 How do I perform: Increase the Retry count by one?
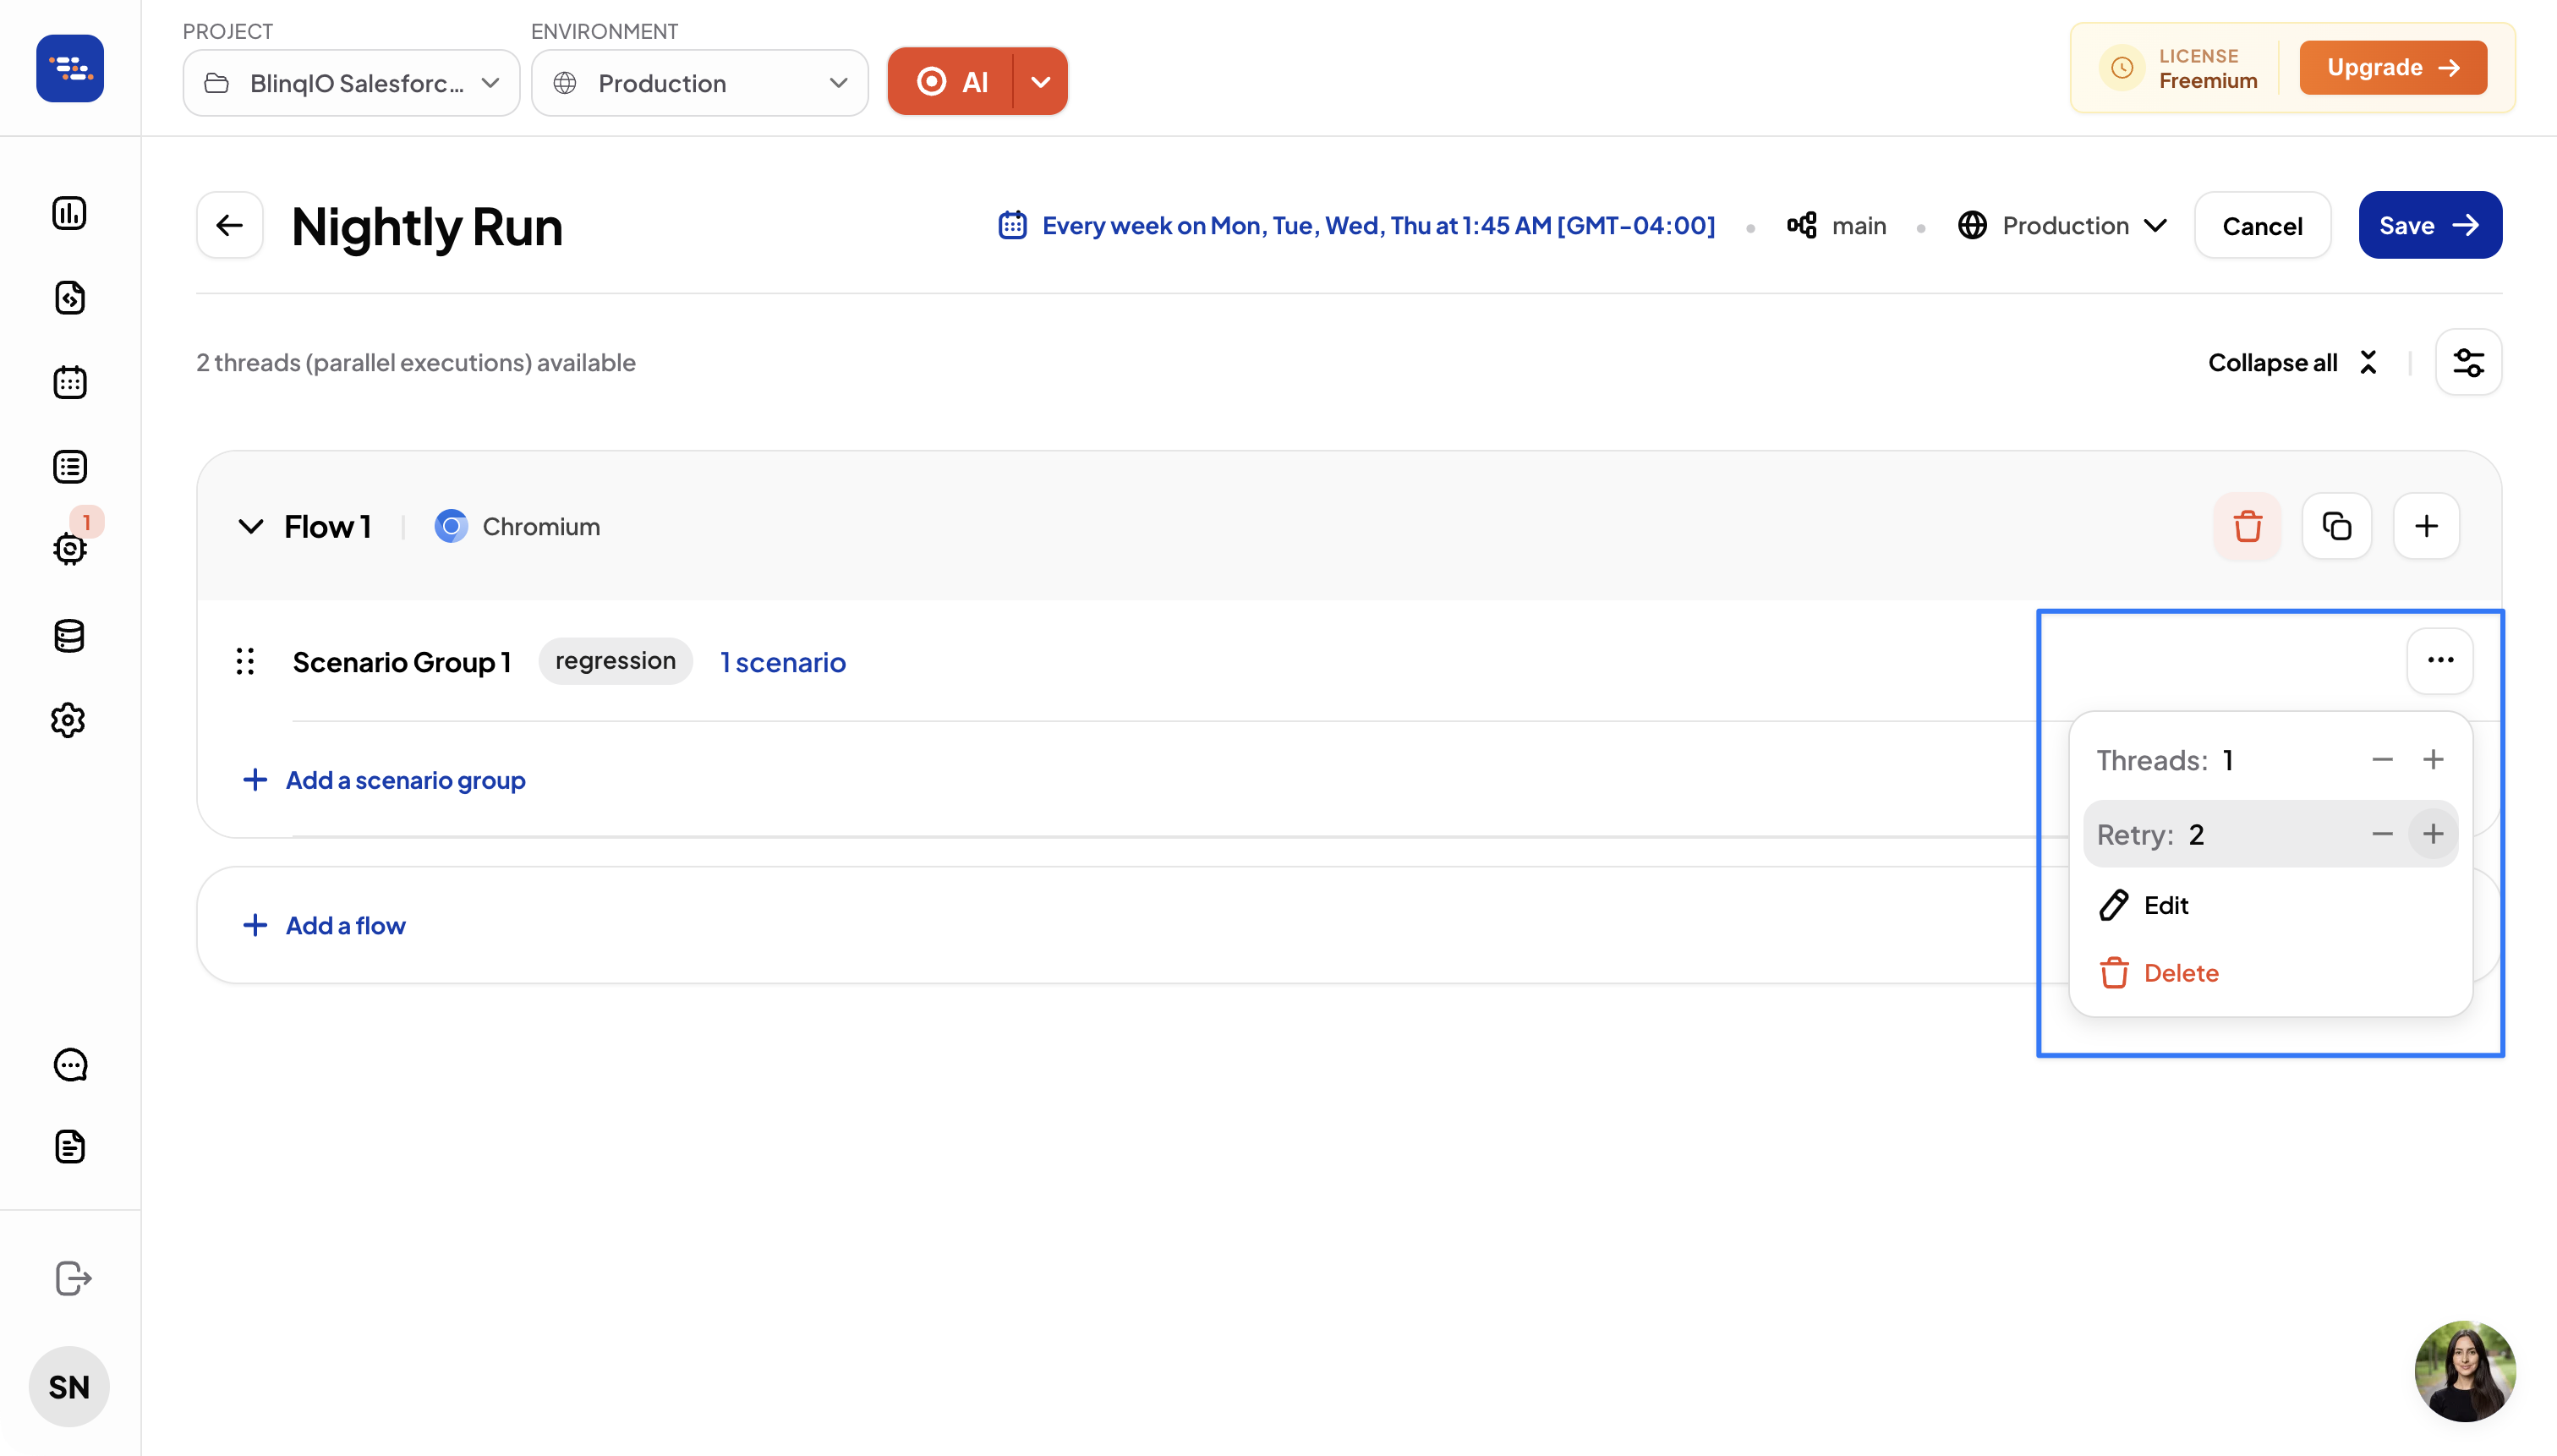pos(2433,834)
